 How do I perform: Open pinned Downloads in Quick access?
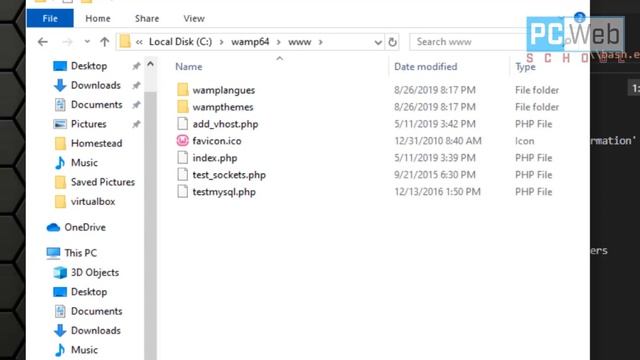pyautogui.click(x=96, y=85)
